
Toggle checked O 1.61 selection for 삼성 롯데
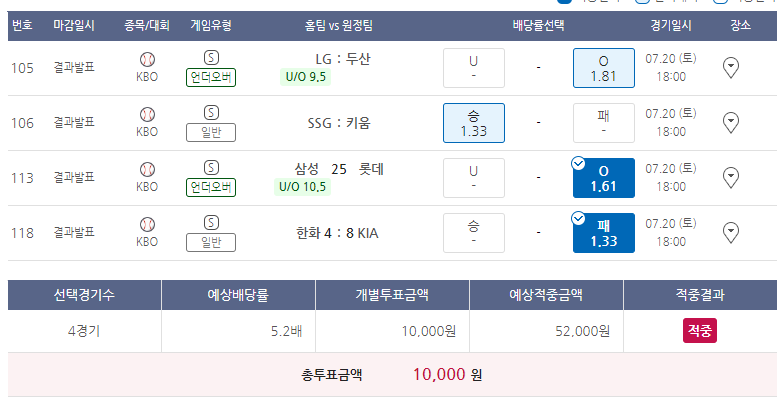pyautogui.click(x=604, y=178)
